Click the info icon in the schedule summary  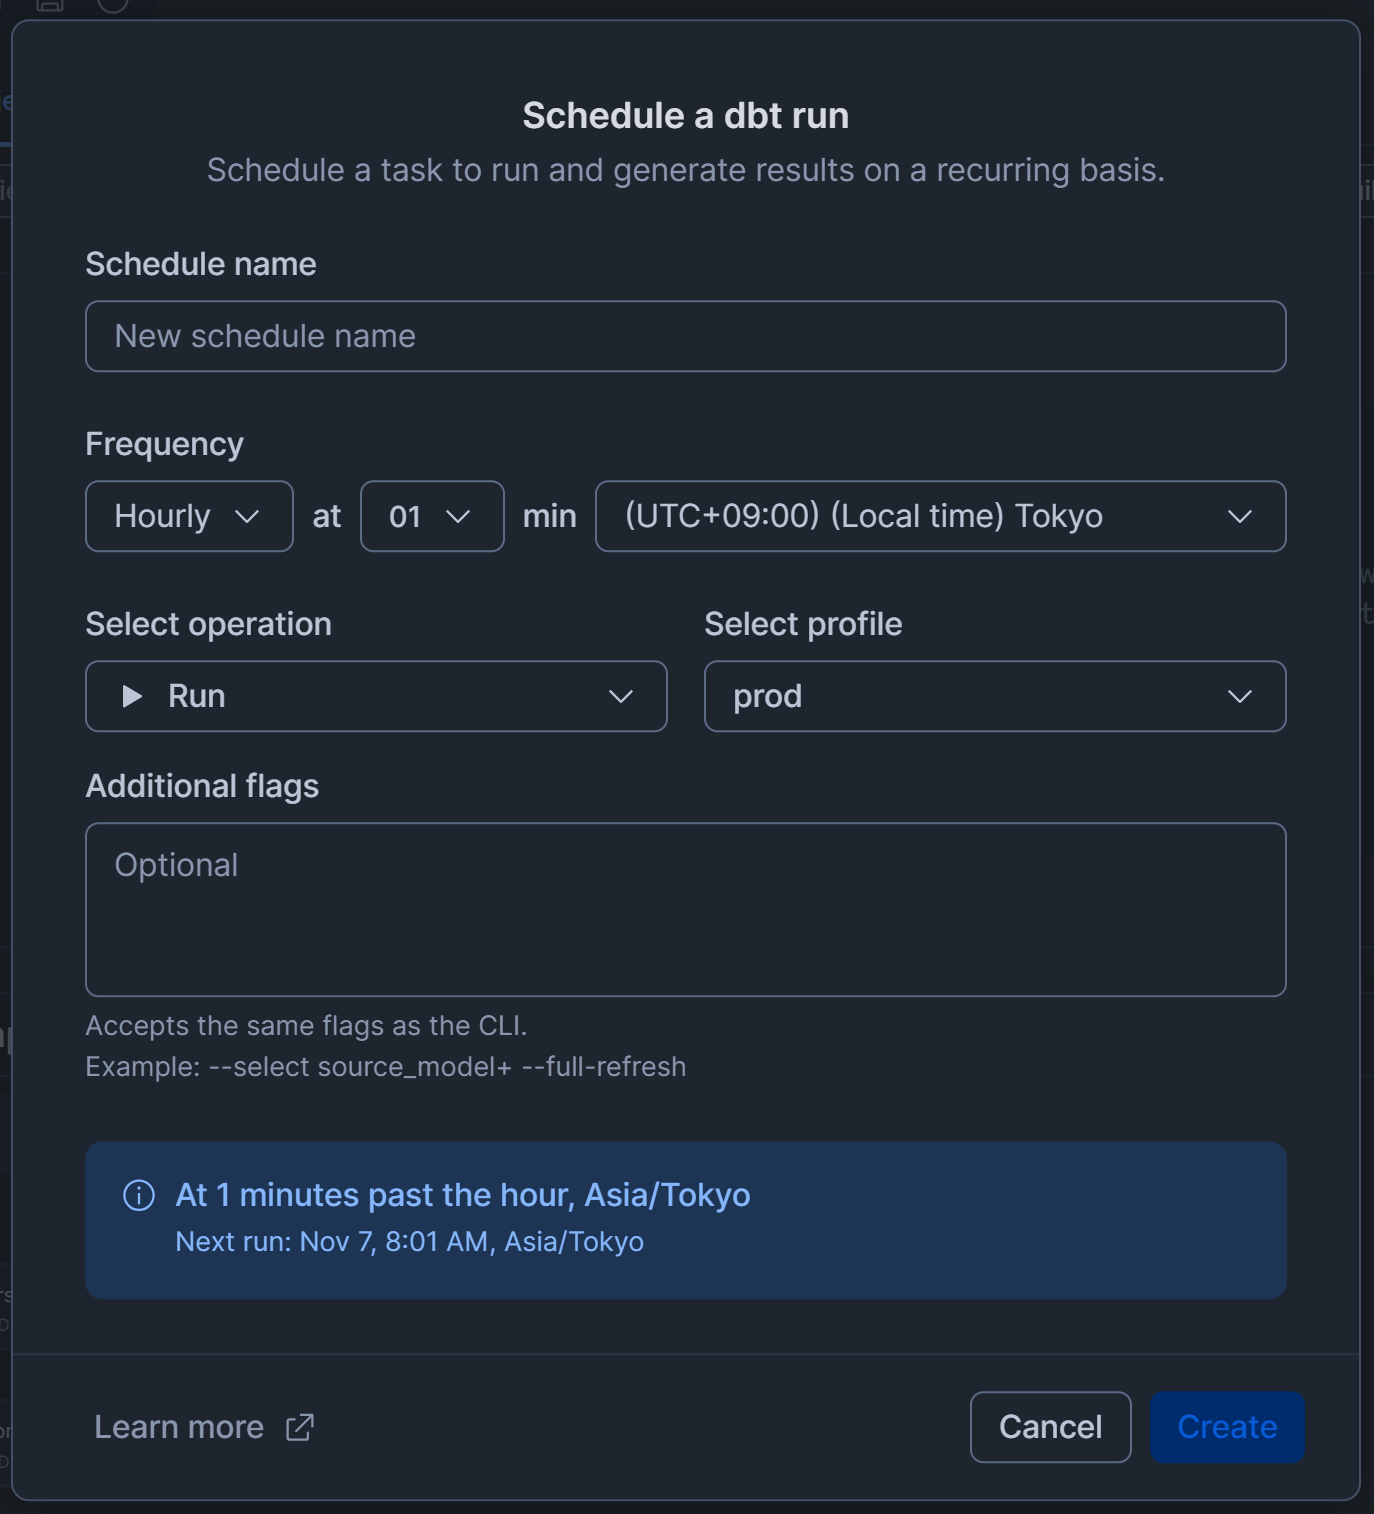[x=139, y=1195]
